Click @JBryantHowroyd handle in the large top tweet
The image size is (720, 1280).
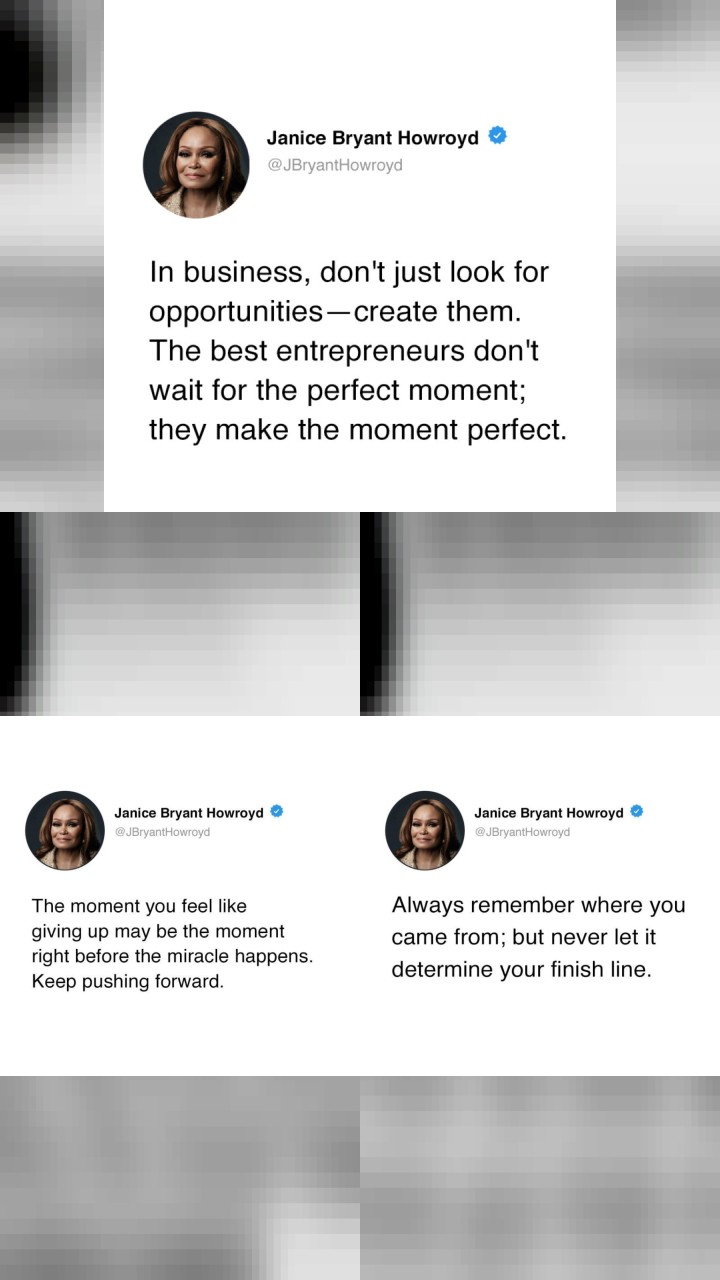[x=334, y=165]
